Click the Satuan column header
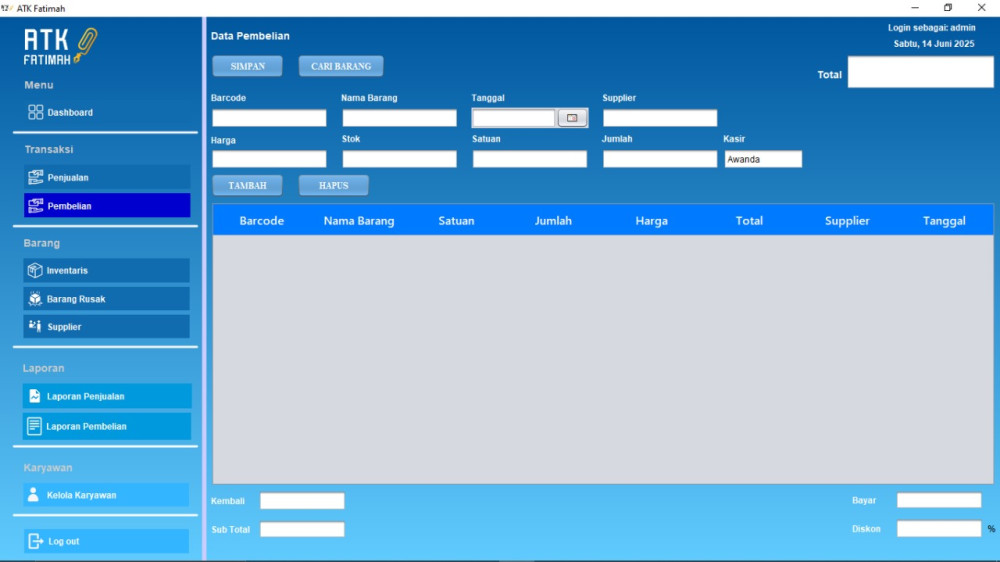 point(456,221)
